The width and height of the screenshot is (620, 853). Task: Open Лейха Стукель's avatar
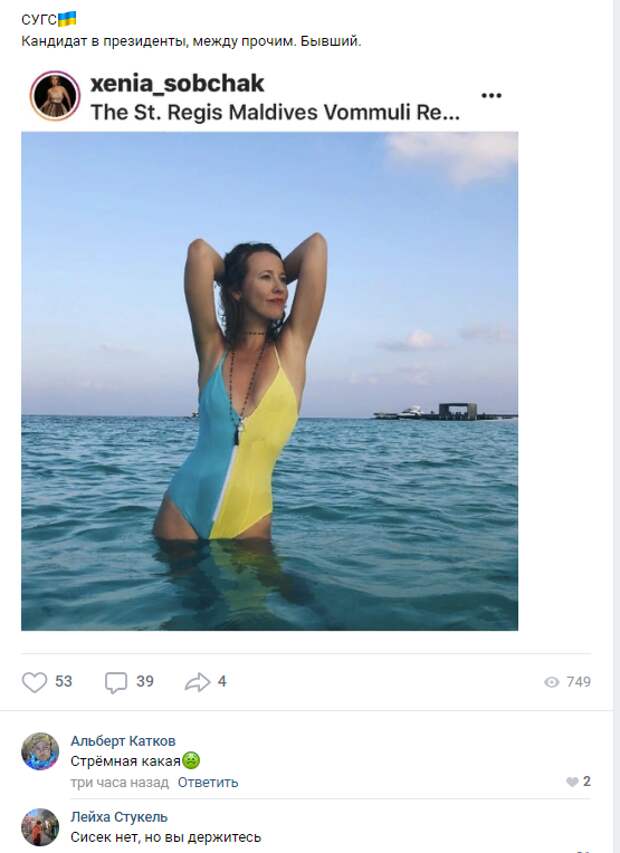click(x=40, y=827)
